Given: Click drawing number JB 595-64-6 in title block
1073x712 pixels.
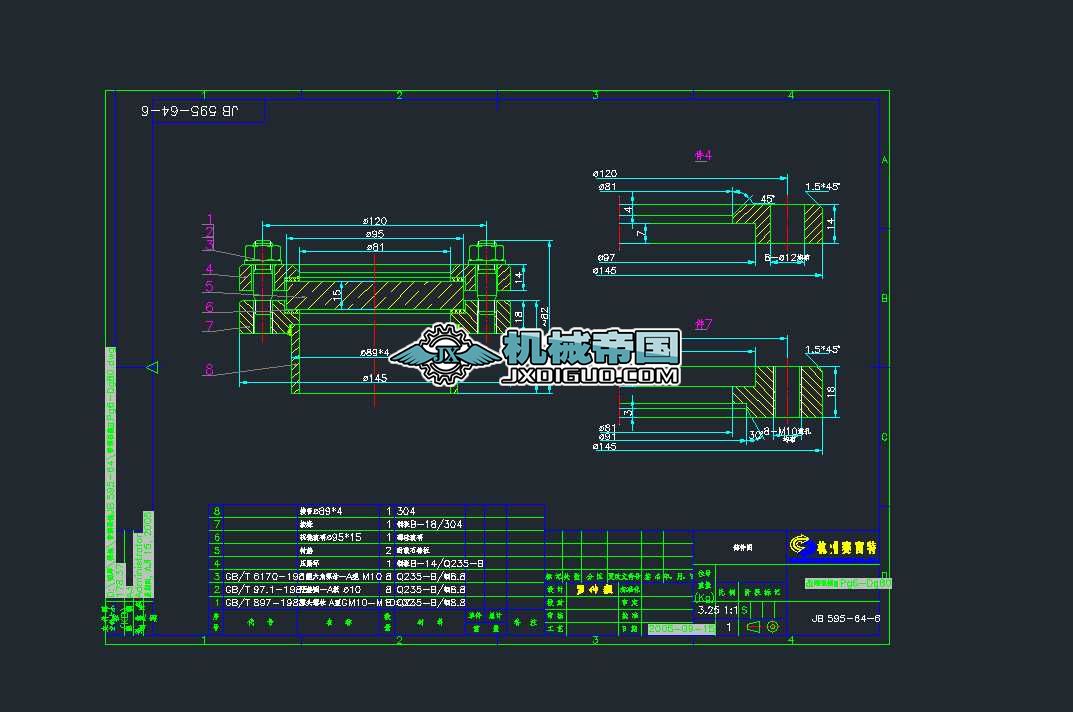Looking at the screenshot, I should pos(847,617).
